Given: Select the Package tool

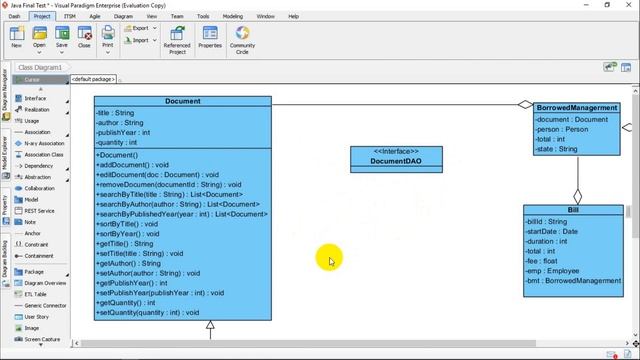Looking at the screenshot, I should [x=34, y=272].
